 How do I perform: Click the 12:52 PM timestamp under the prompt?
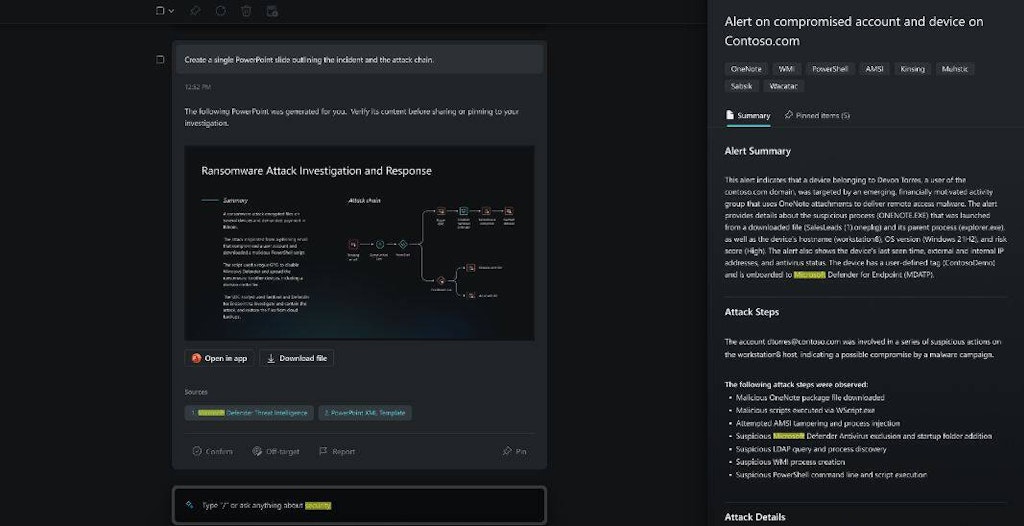[x=197, y=87]
